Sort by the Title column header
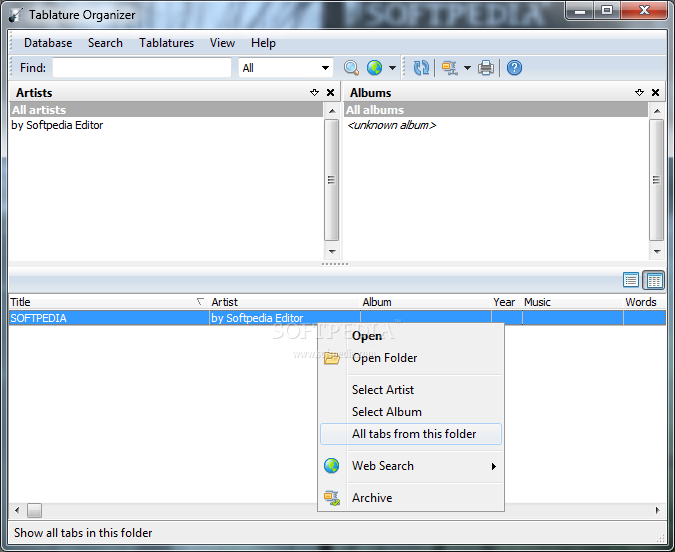 108,302
